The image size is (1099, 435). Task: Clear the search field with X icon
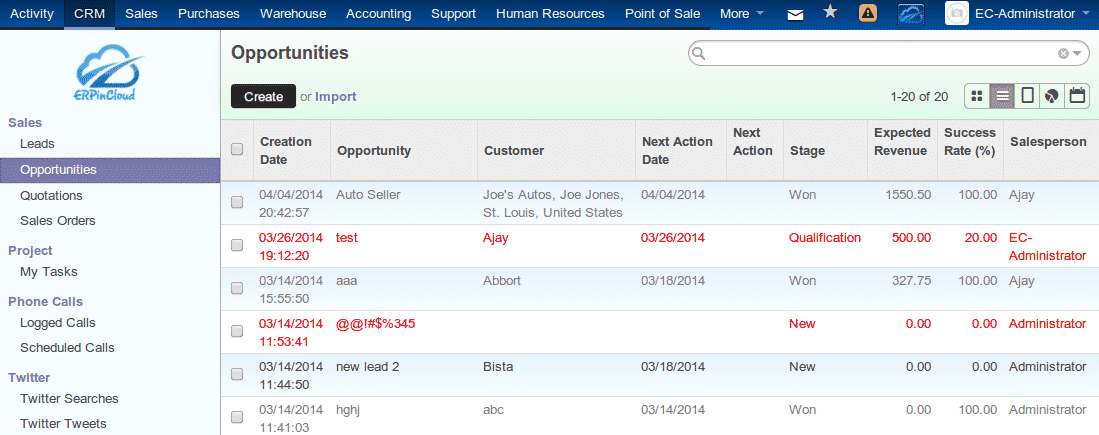point(1063,54)
